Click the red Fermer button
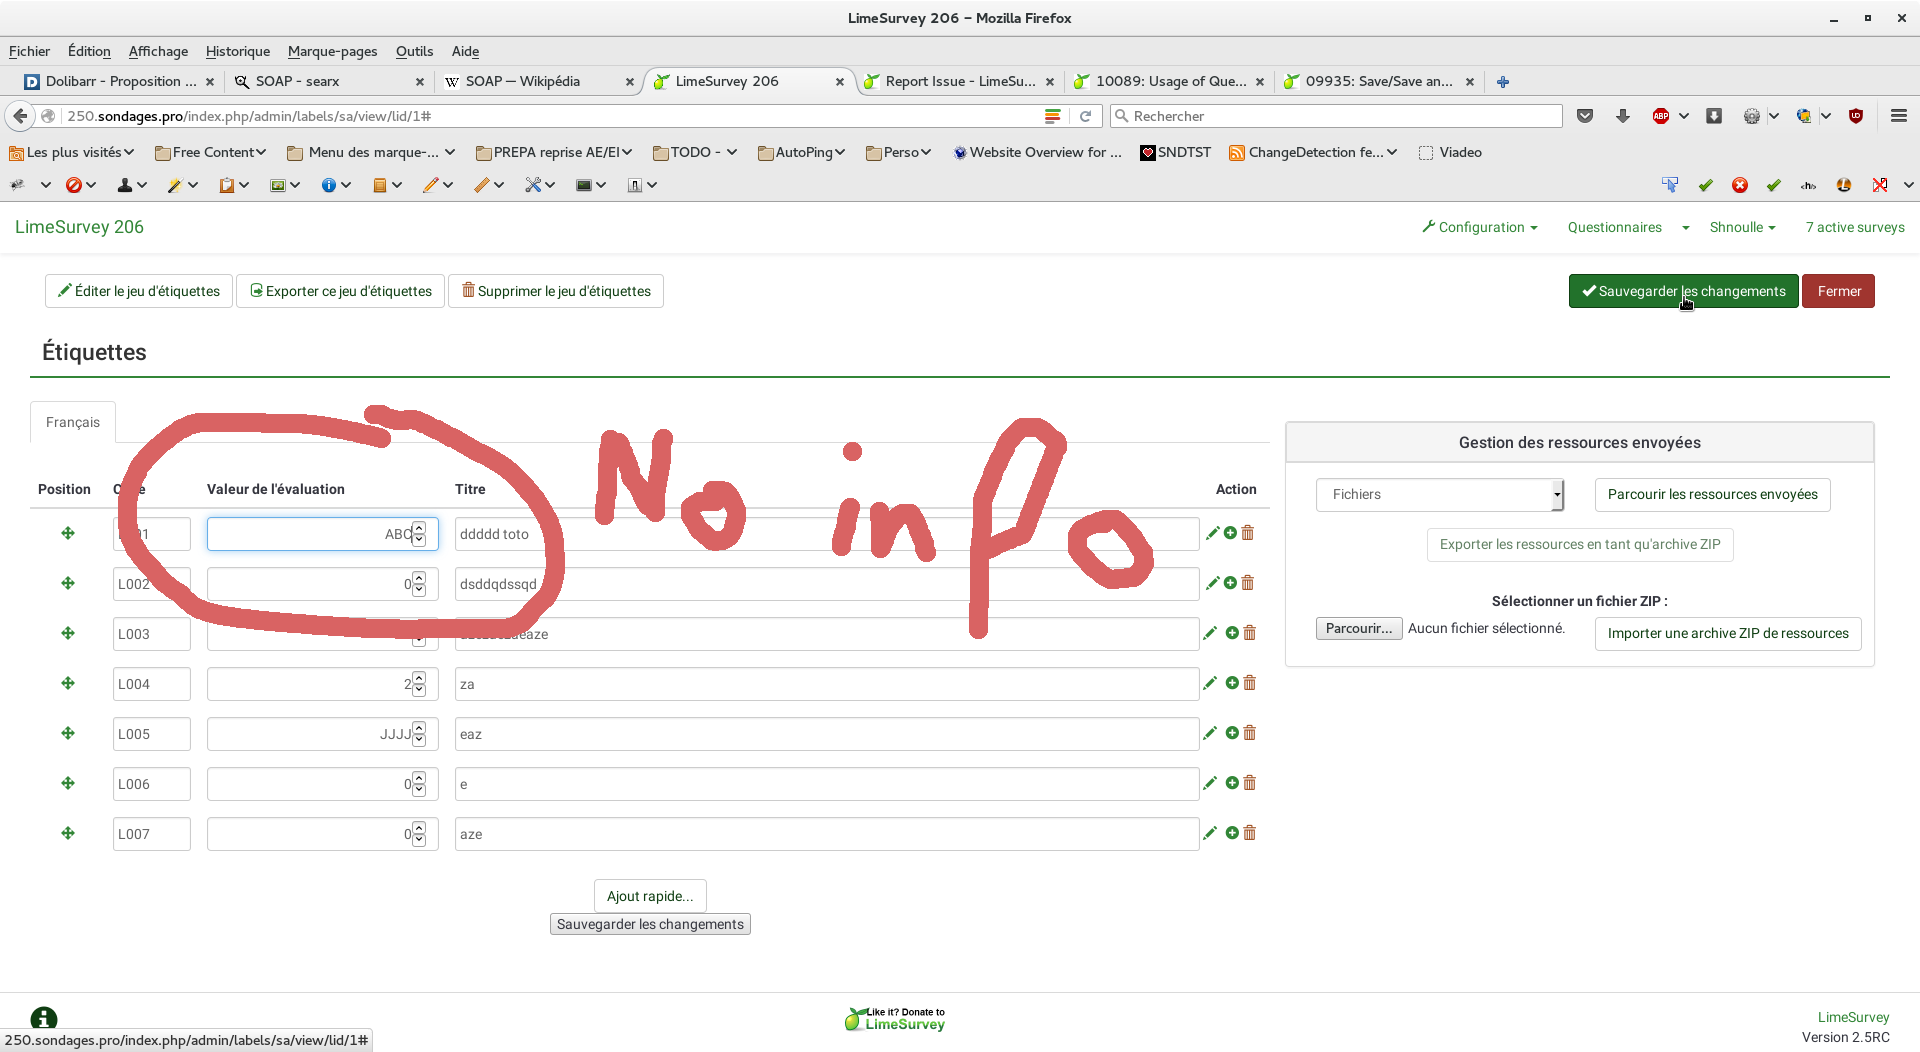 coord(1838,291)
